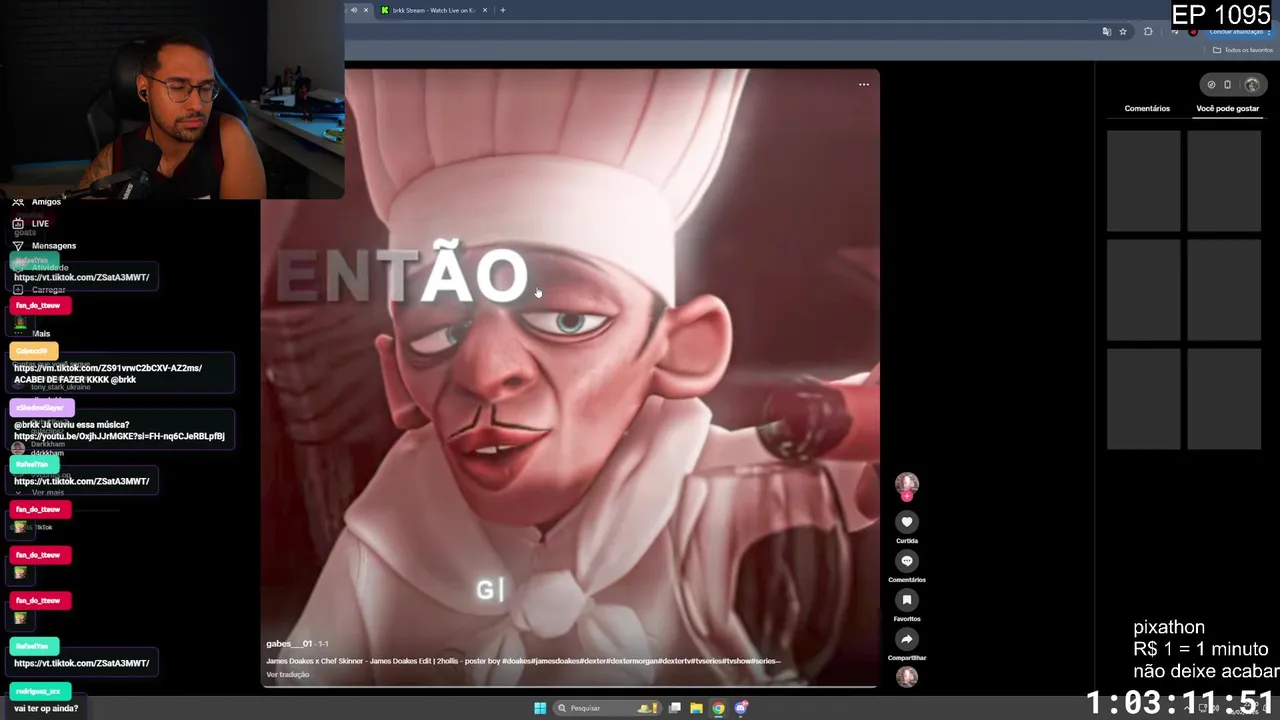1280x720 pixels.
Task: Open the spinning music disc below Compartilhar
Action: click(907, 677)
